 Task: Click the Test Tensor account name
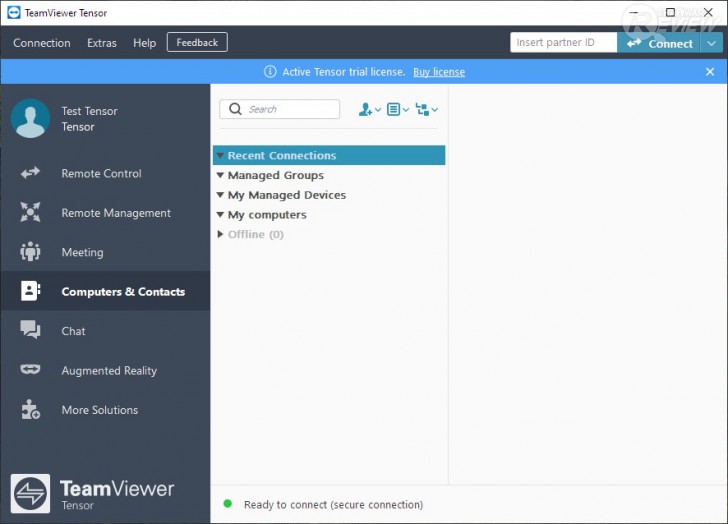90,111
